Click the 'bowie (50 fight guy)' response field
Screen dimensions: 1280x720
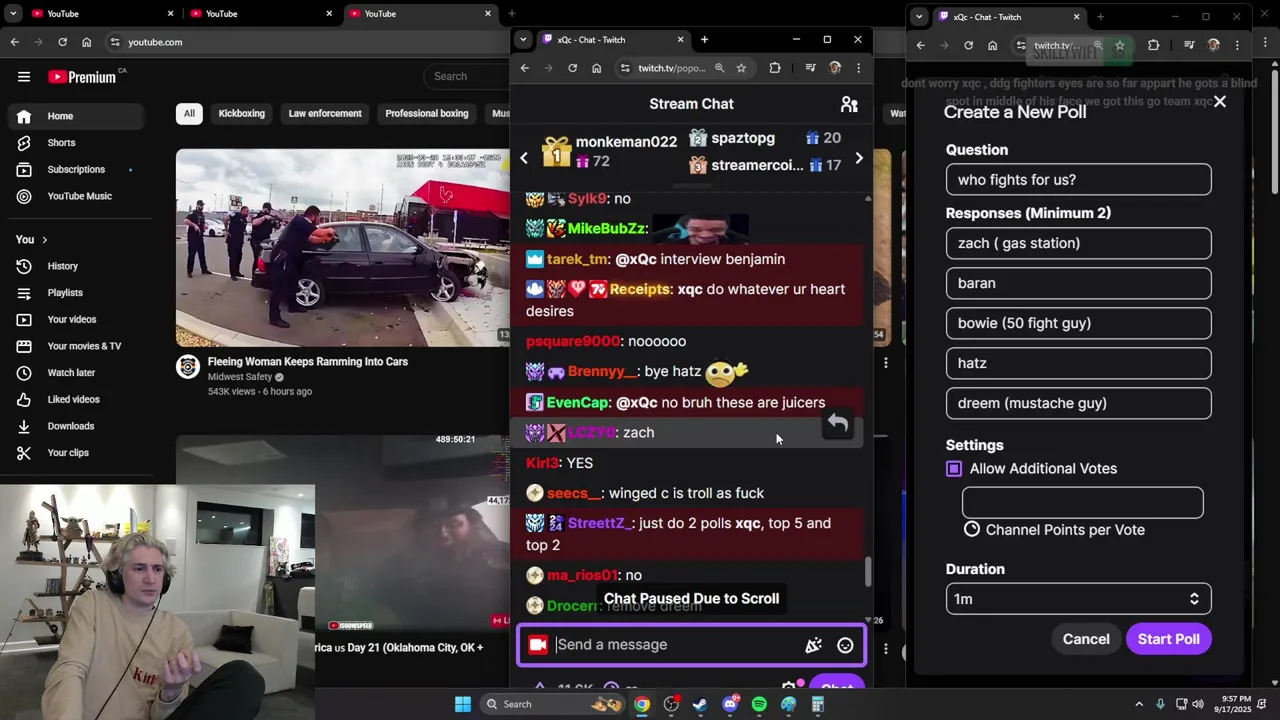pyautogui.click(x=1078, y=323)
